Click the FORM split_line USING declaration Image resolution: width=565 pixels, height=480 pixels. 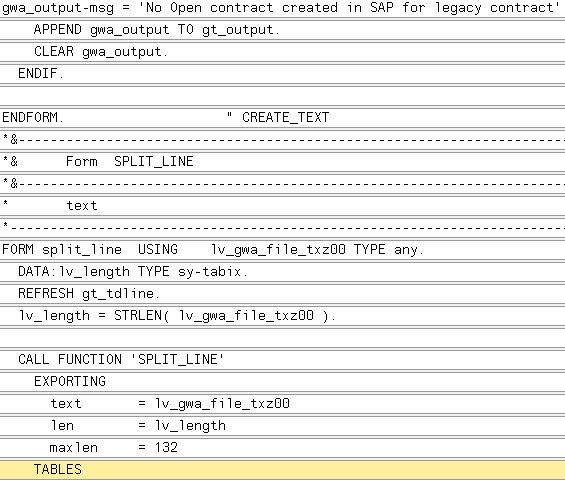(x=282, y=249)
